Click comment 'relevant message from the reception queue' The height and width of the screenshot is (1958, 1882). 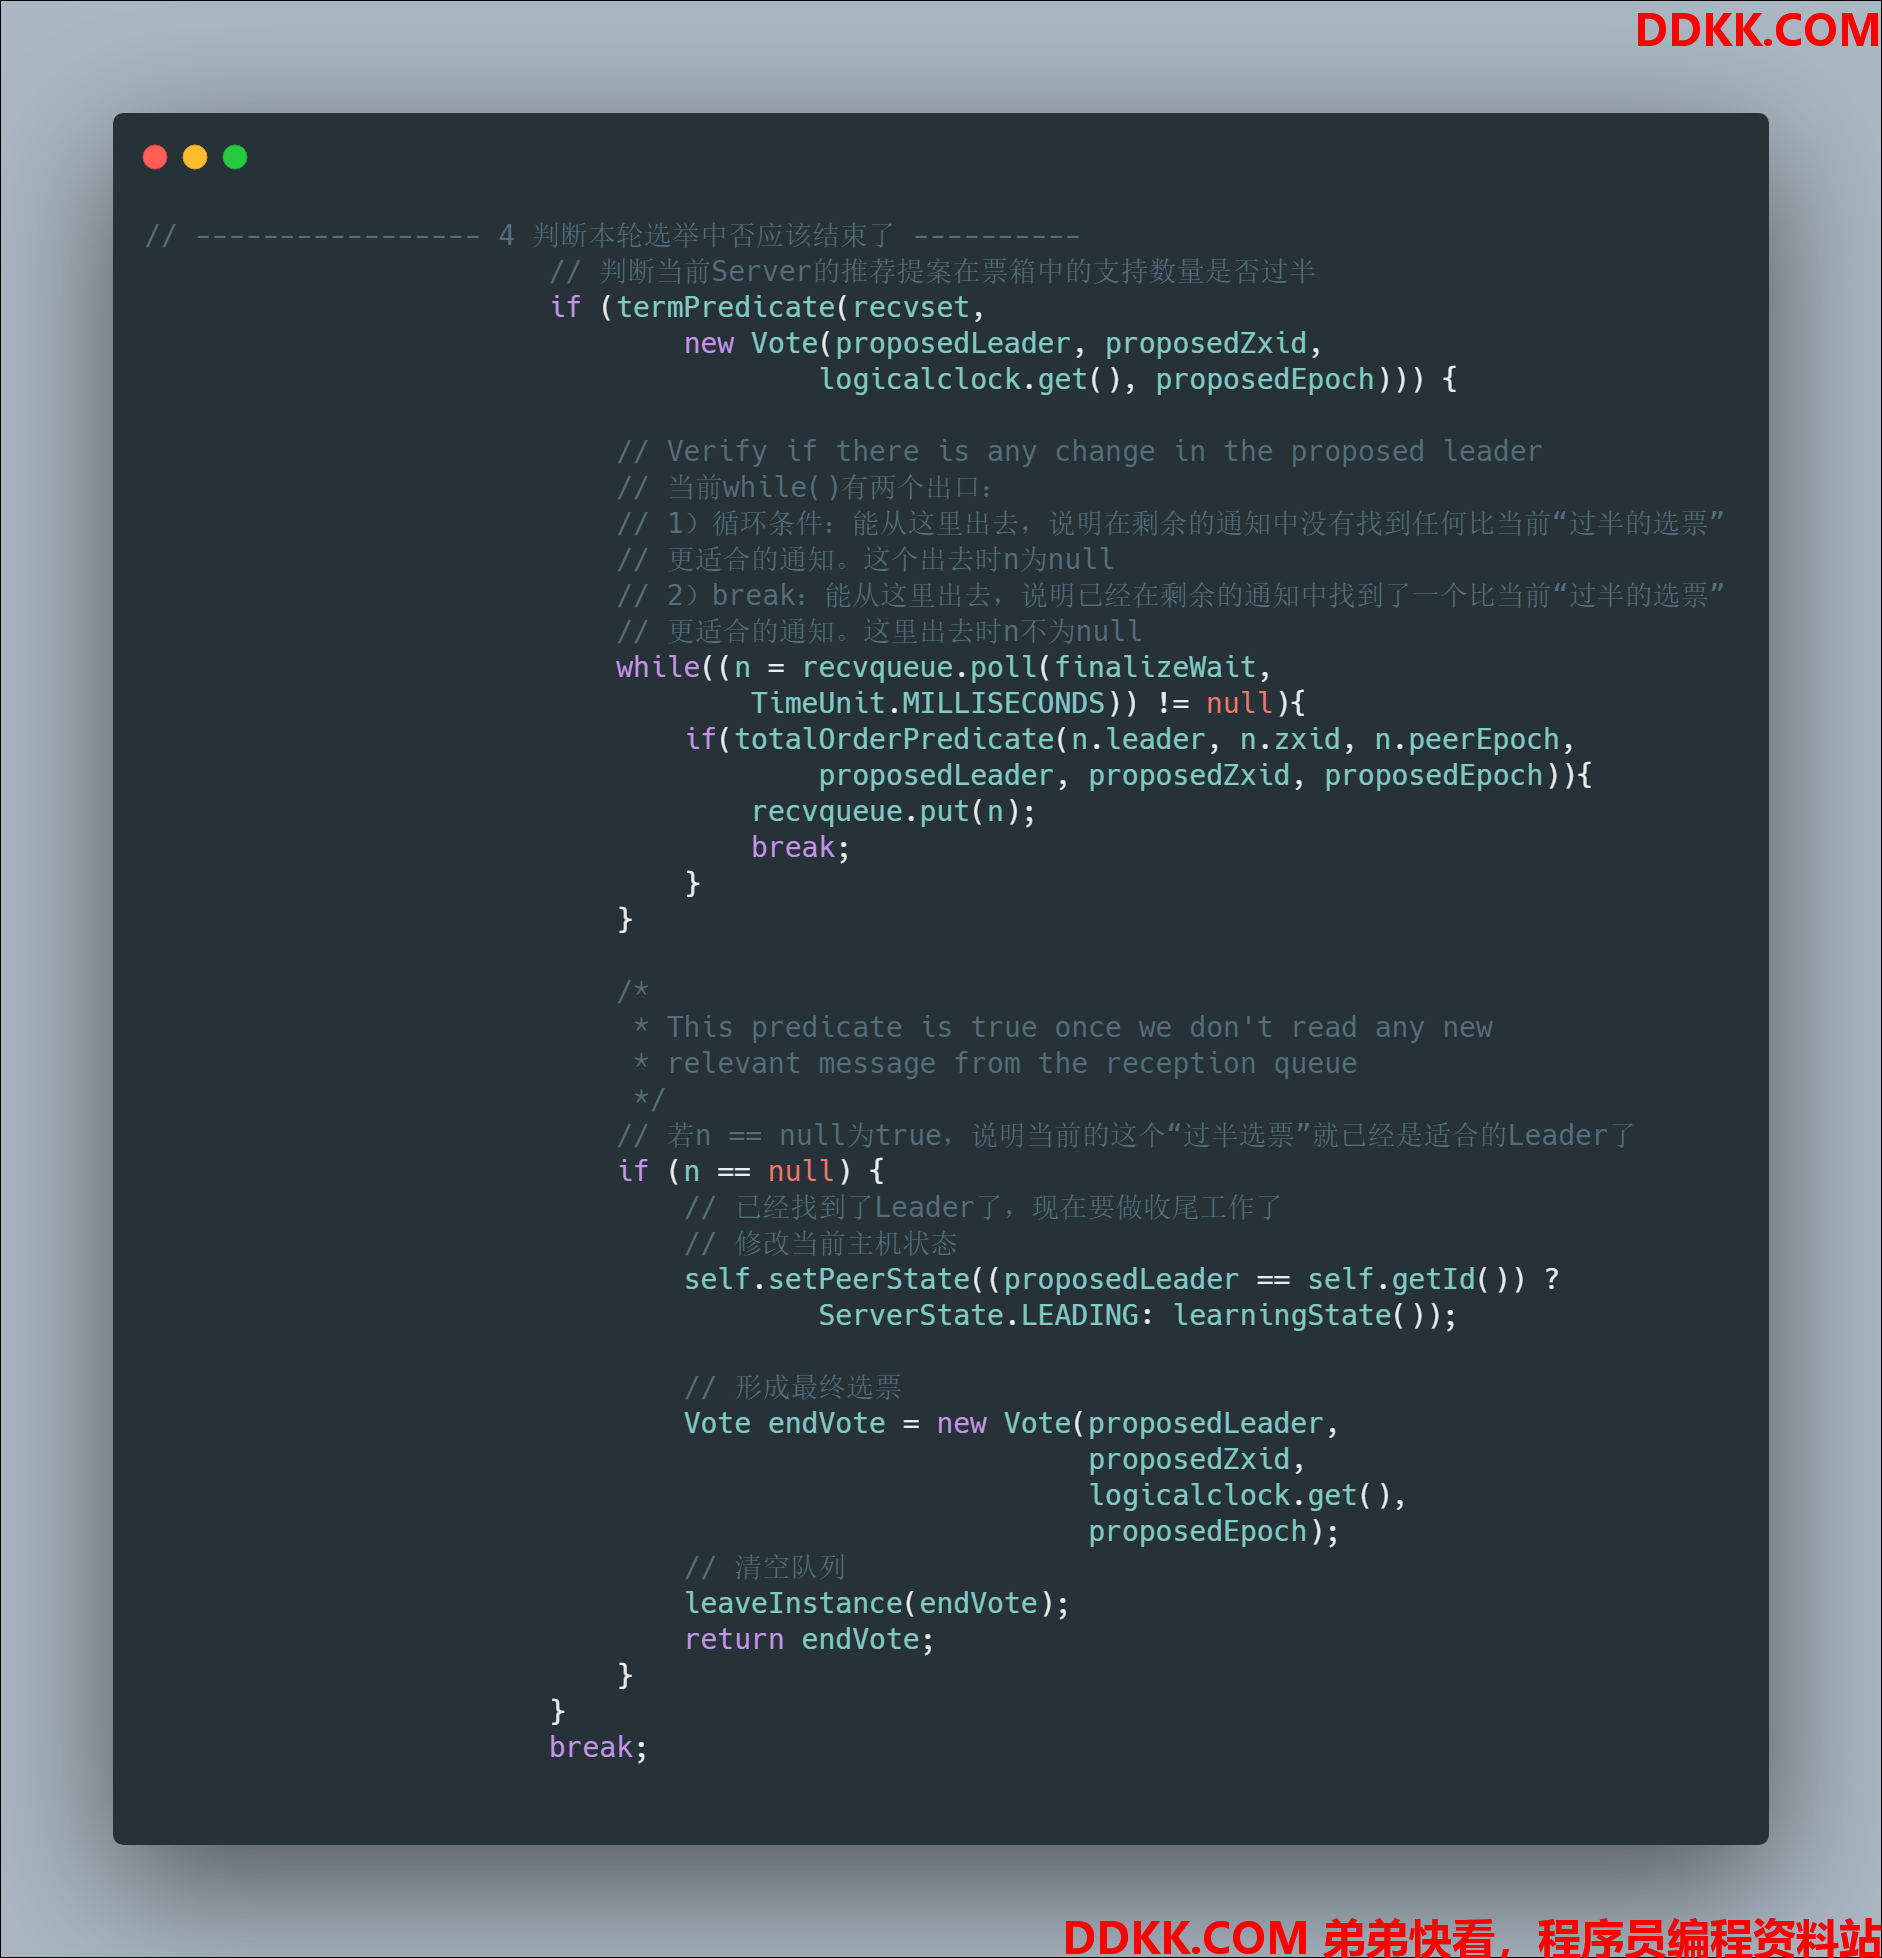click(995, 1063)
